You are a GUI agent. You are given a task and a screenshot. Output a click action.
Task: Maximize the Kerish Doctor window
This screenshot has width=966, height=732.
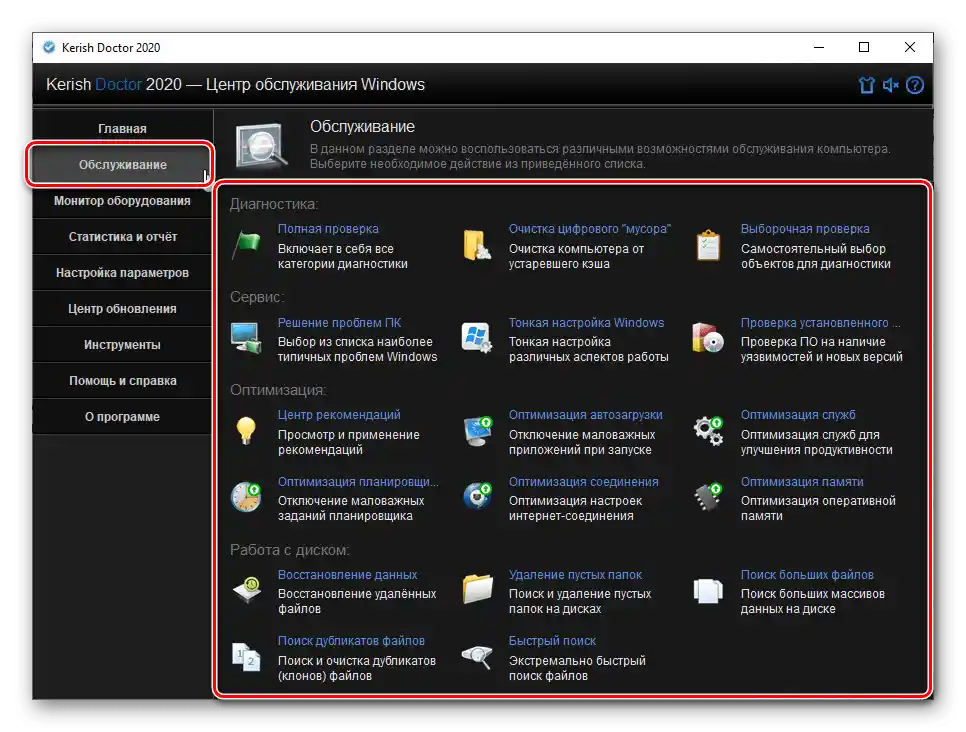[864, 47]
